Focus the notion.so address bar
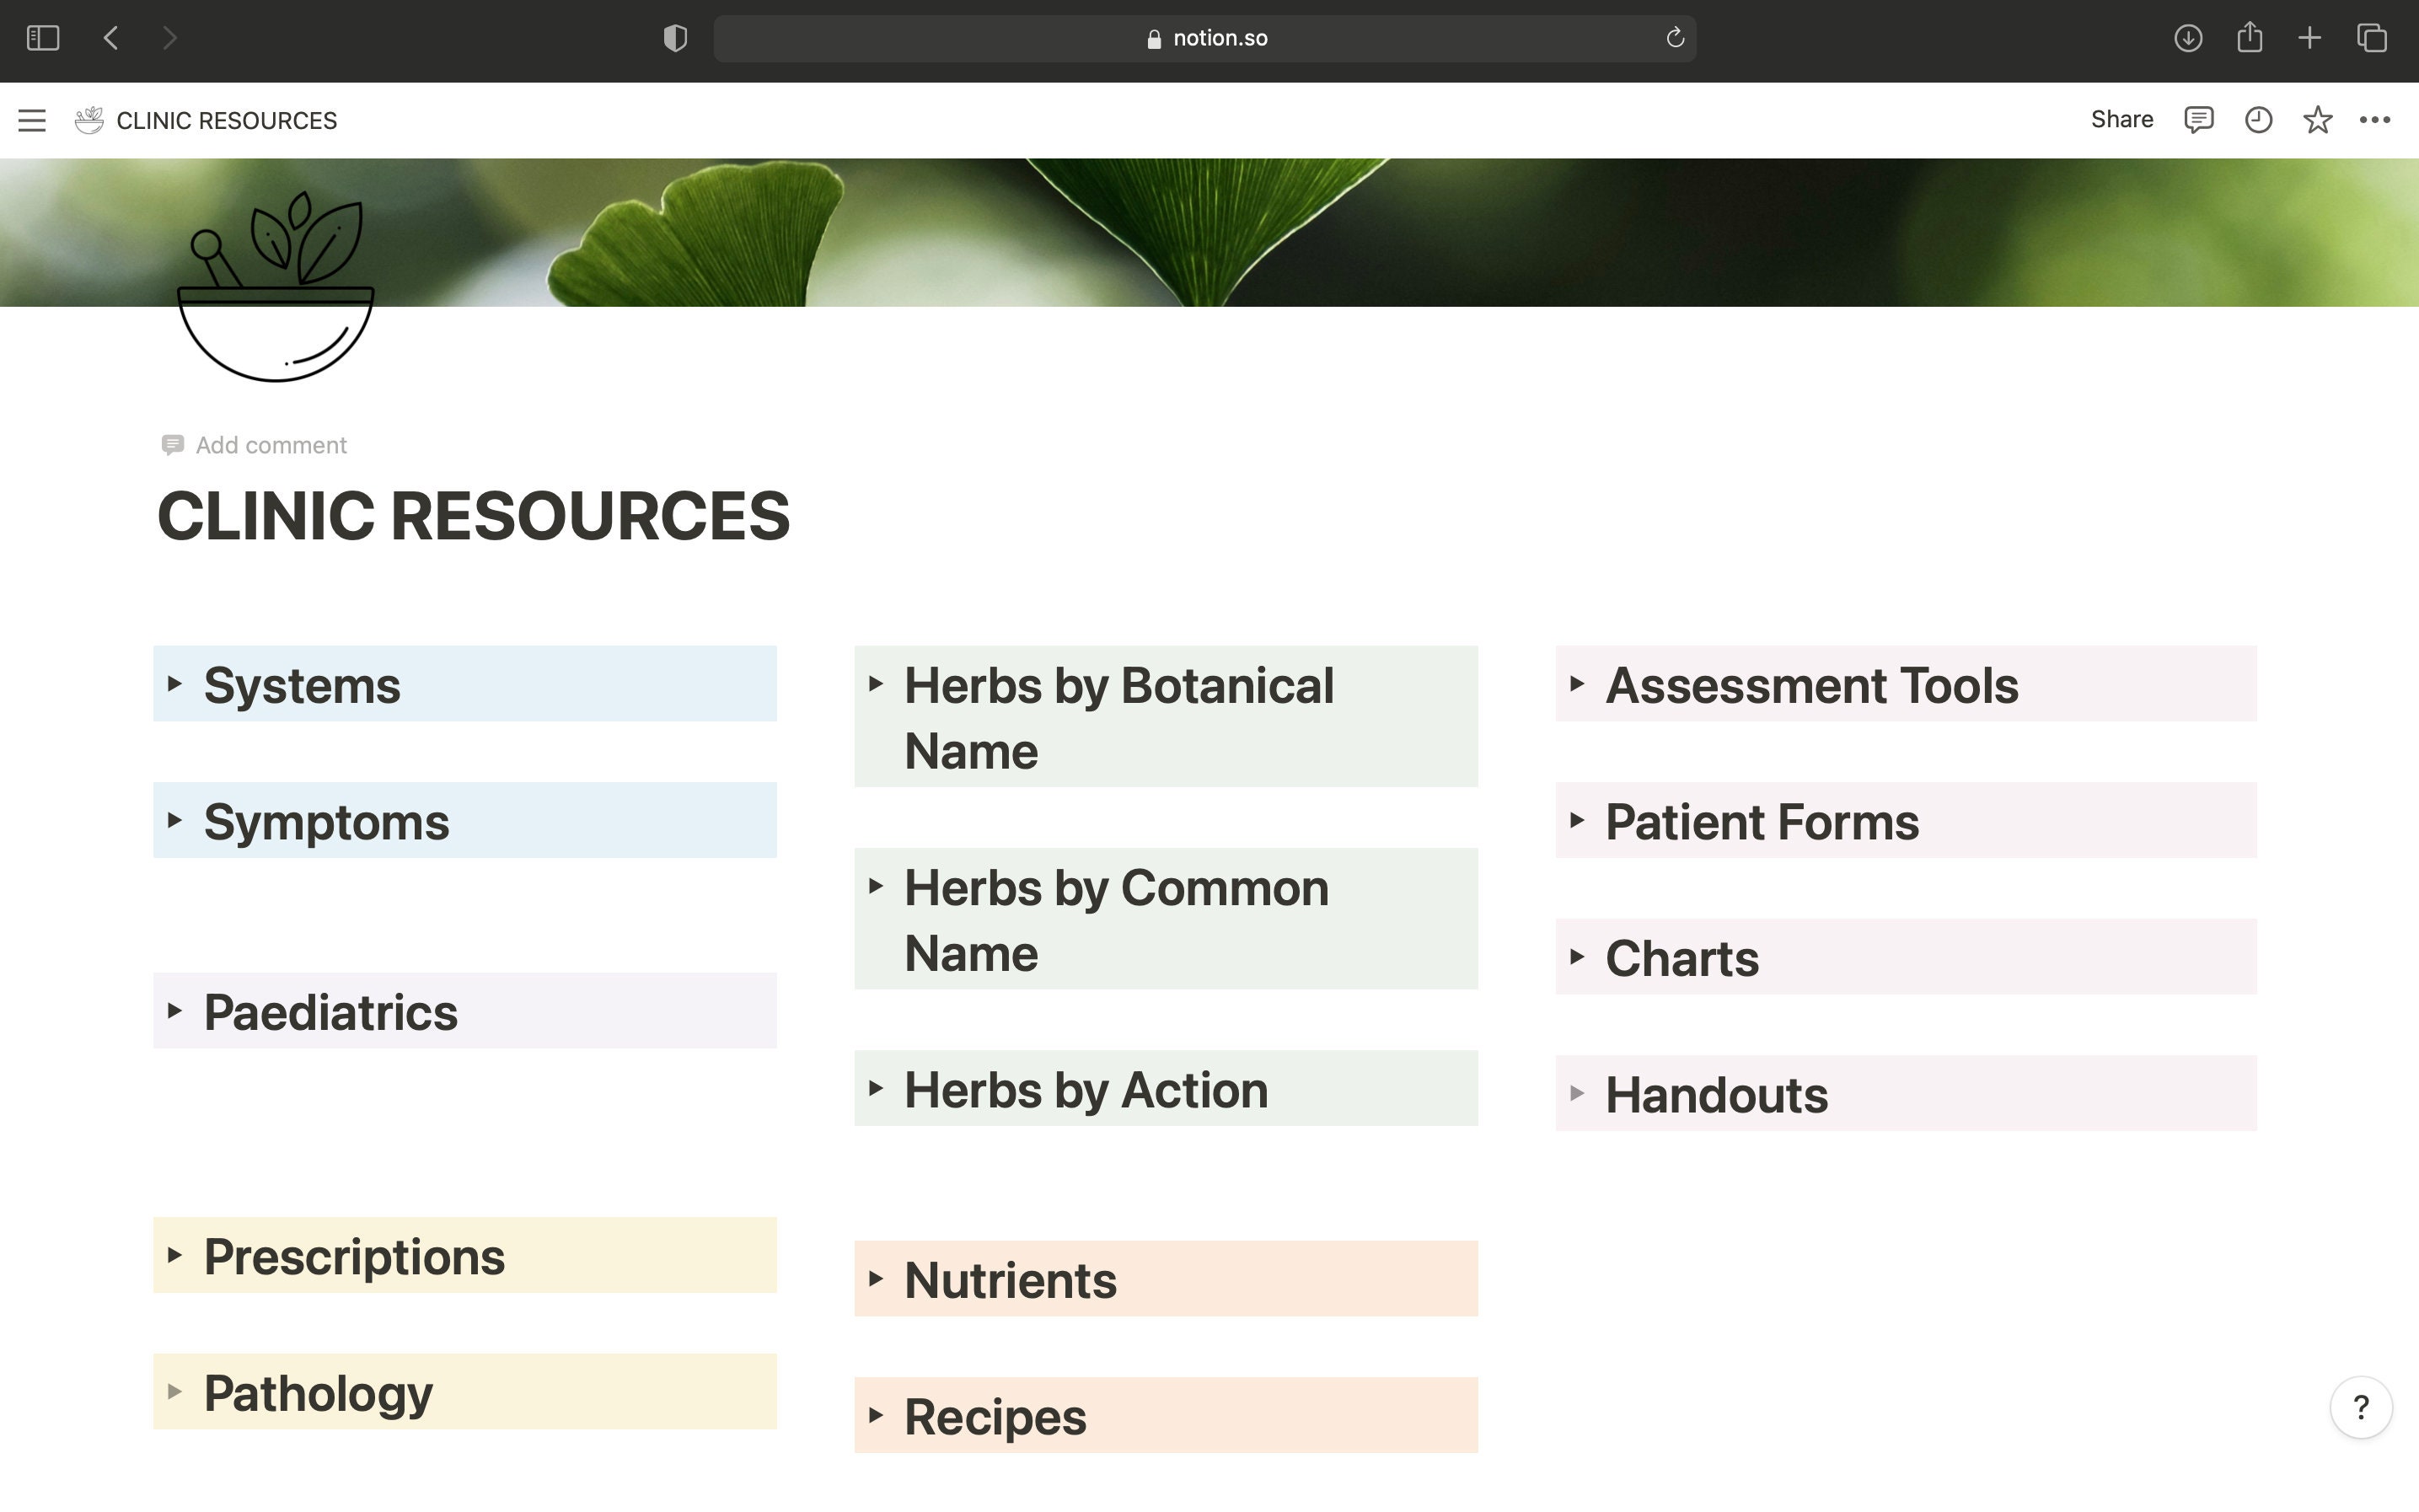The image size is (2419, 1512). (1205, 38)
